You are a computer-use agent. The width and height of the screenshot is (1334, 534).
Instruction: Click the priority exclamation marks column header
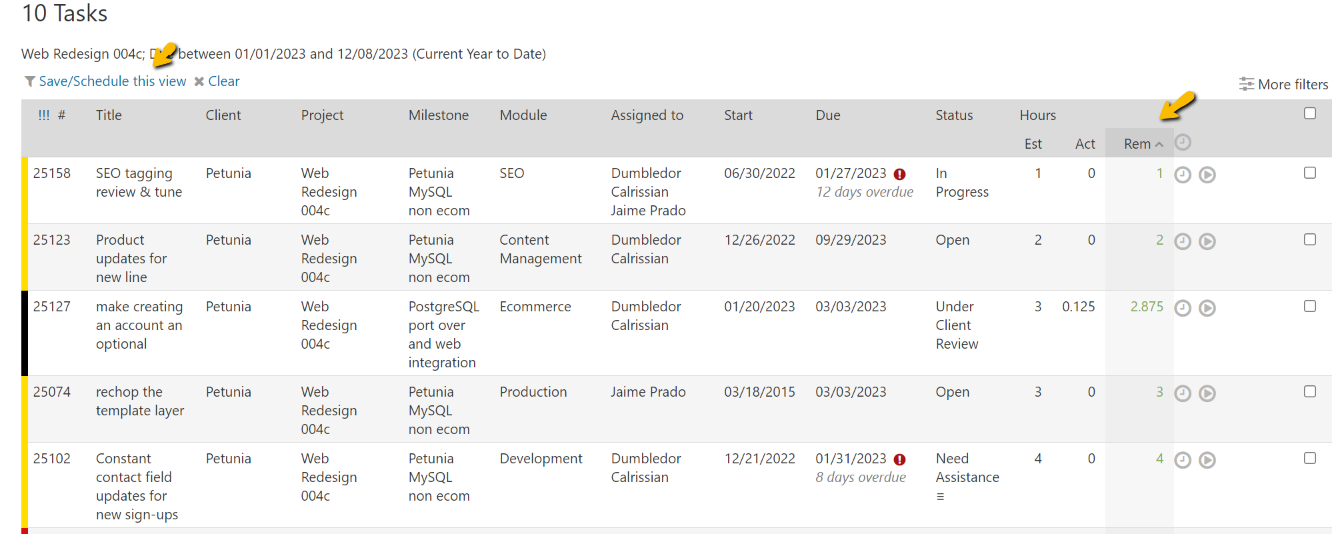pos(43,115)
